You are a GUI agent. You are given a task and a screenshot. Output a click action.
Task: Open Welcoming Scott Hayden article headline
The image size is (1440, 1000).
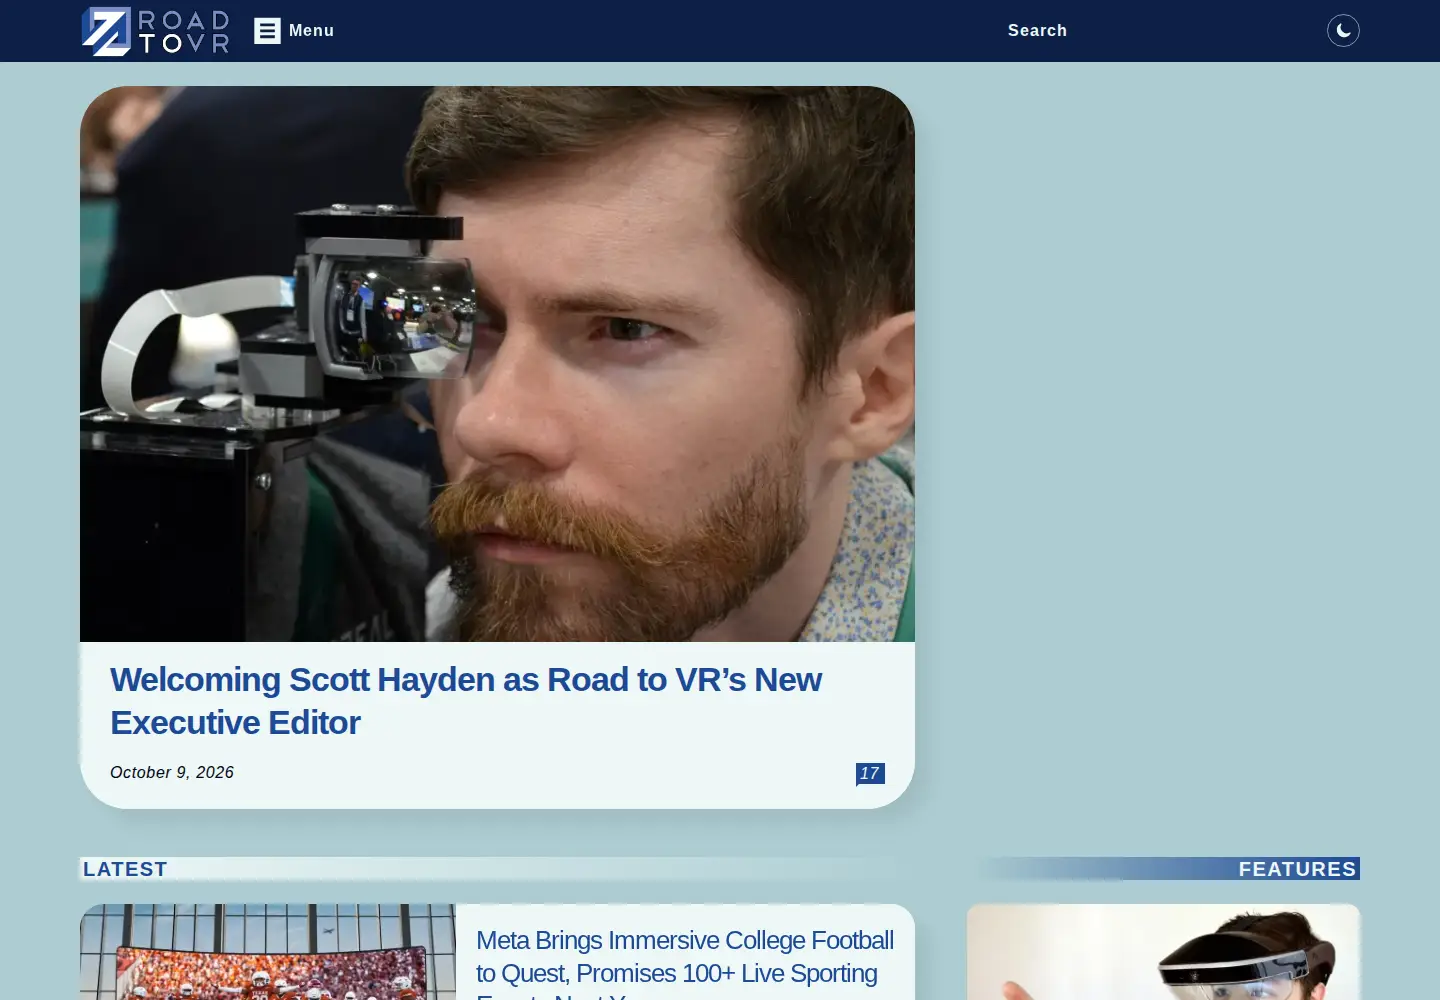(466, 701)
